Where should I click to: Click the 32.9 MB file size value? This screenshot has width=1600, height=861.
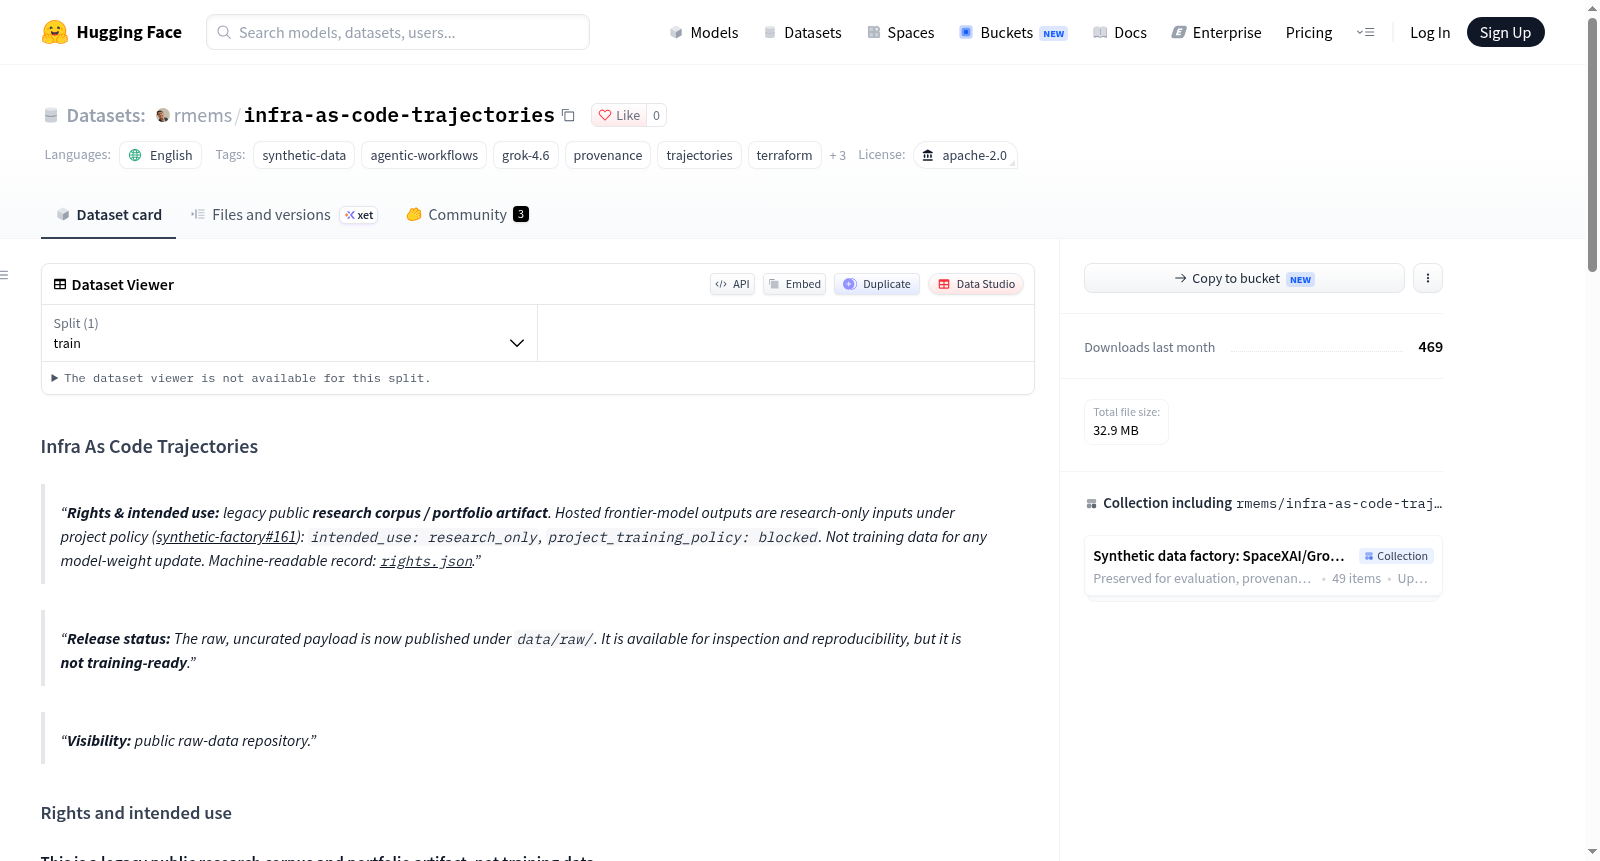pyautogui.click(x=1116, y=430)
